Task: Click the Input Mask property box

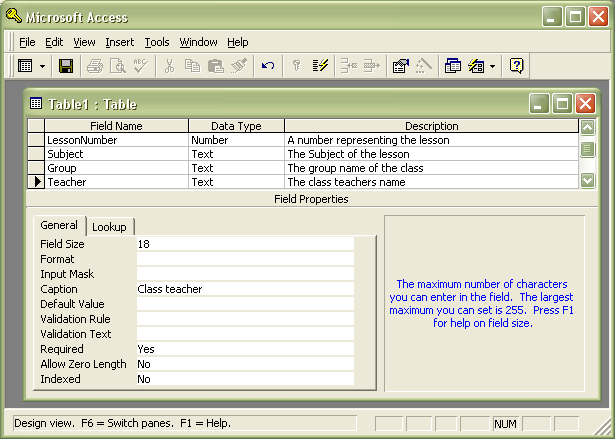Action: [245, 274]
